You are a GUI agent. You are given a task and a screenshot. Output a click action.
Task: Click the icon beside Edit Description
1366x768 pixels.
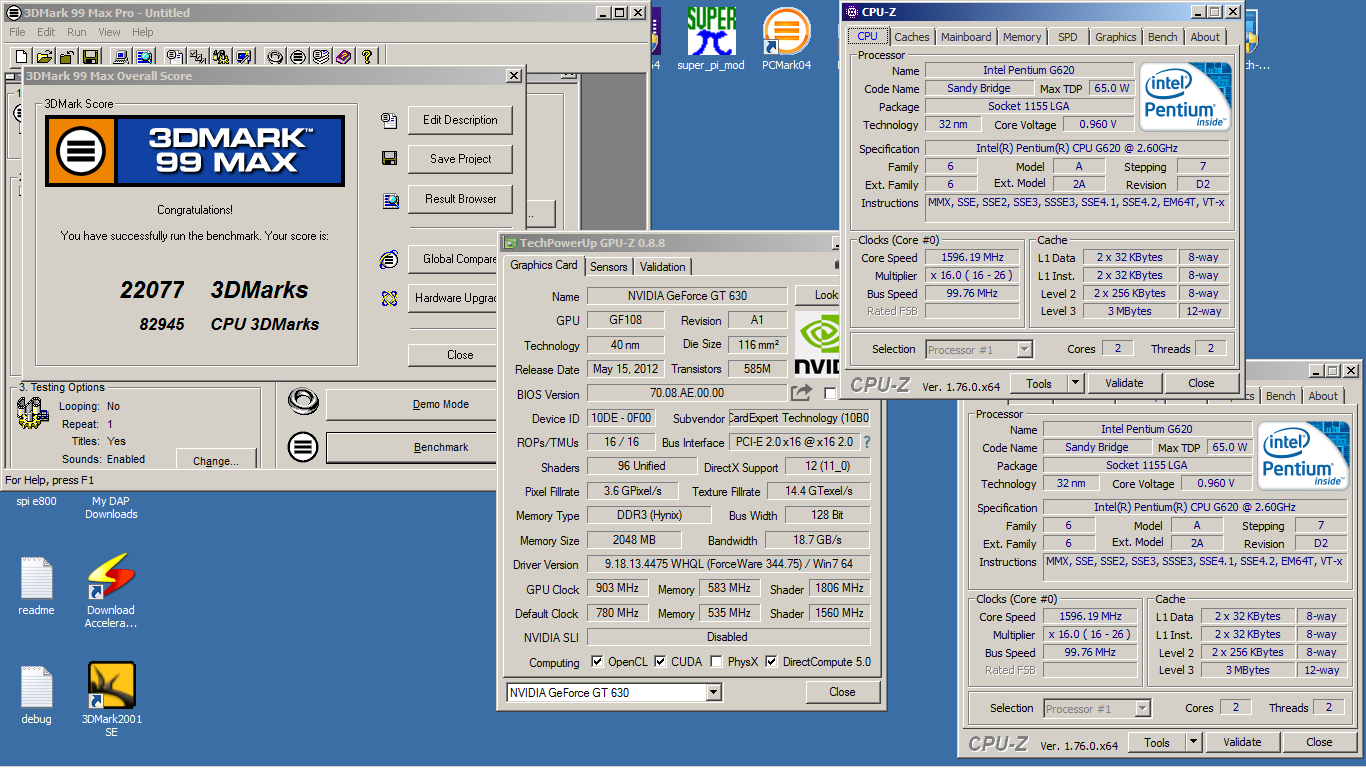[x=390, y=120]
